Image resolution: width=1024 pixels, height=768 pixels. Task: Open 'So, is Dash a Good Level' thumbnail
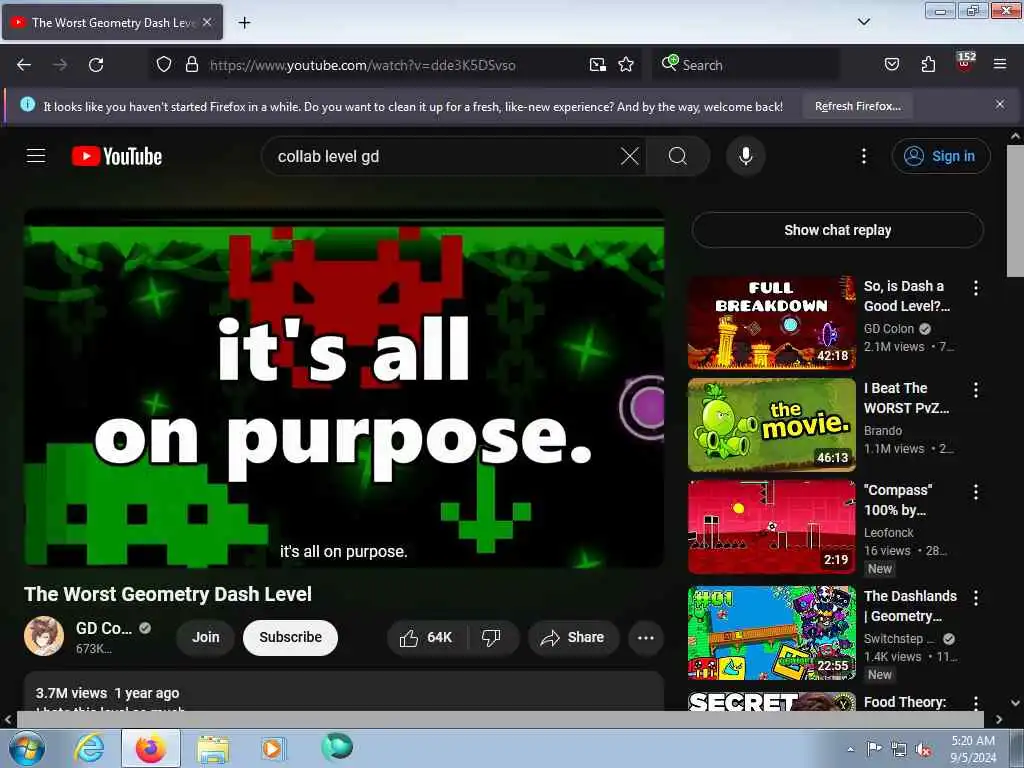(771, 323)
